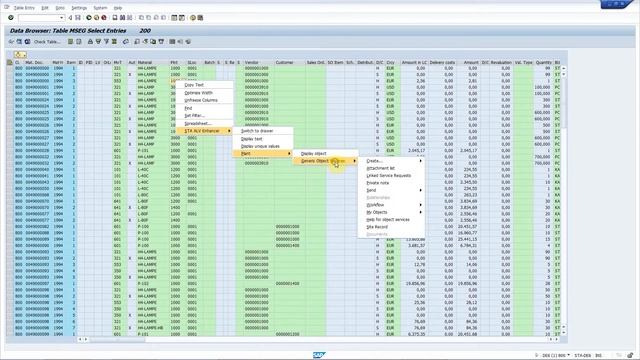640x360 pixels.
Task: Open the Settings menu
Action: click(79, 8)
